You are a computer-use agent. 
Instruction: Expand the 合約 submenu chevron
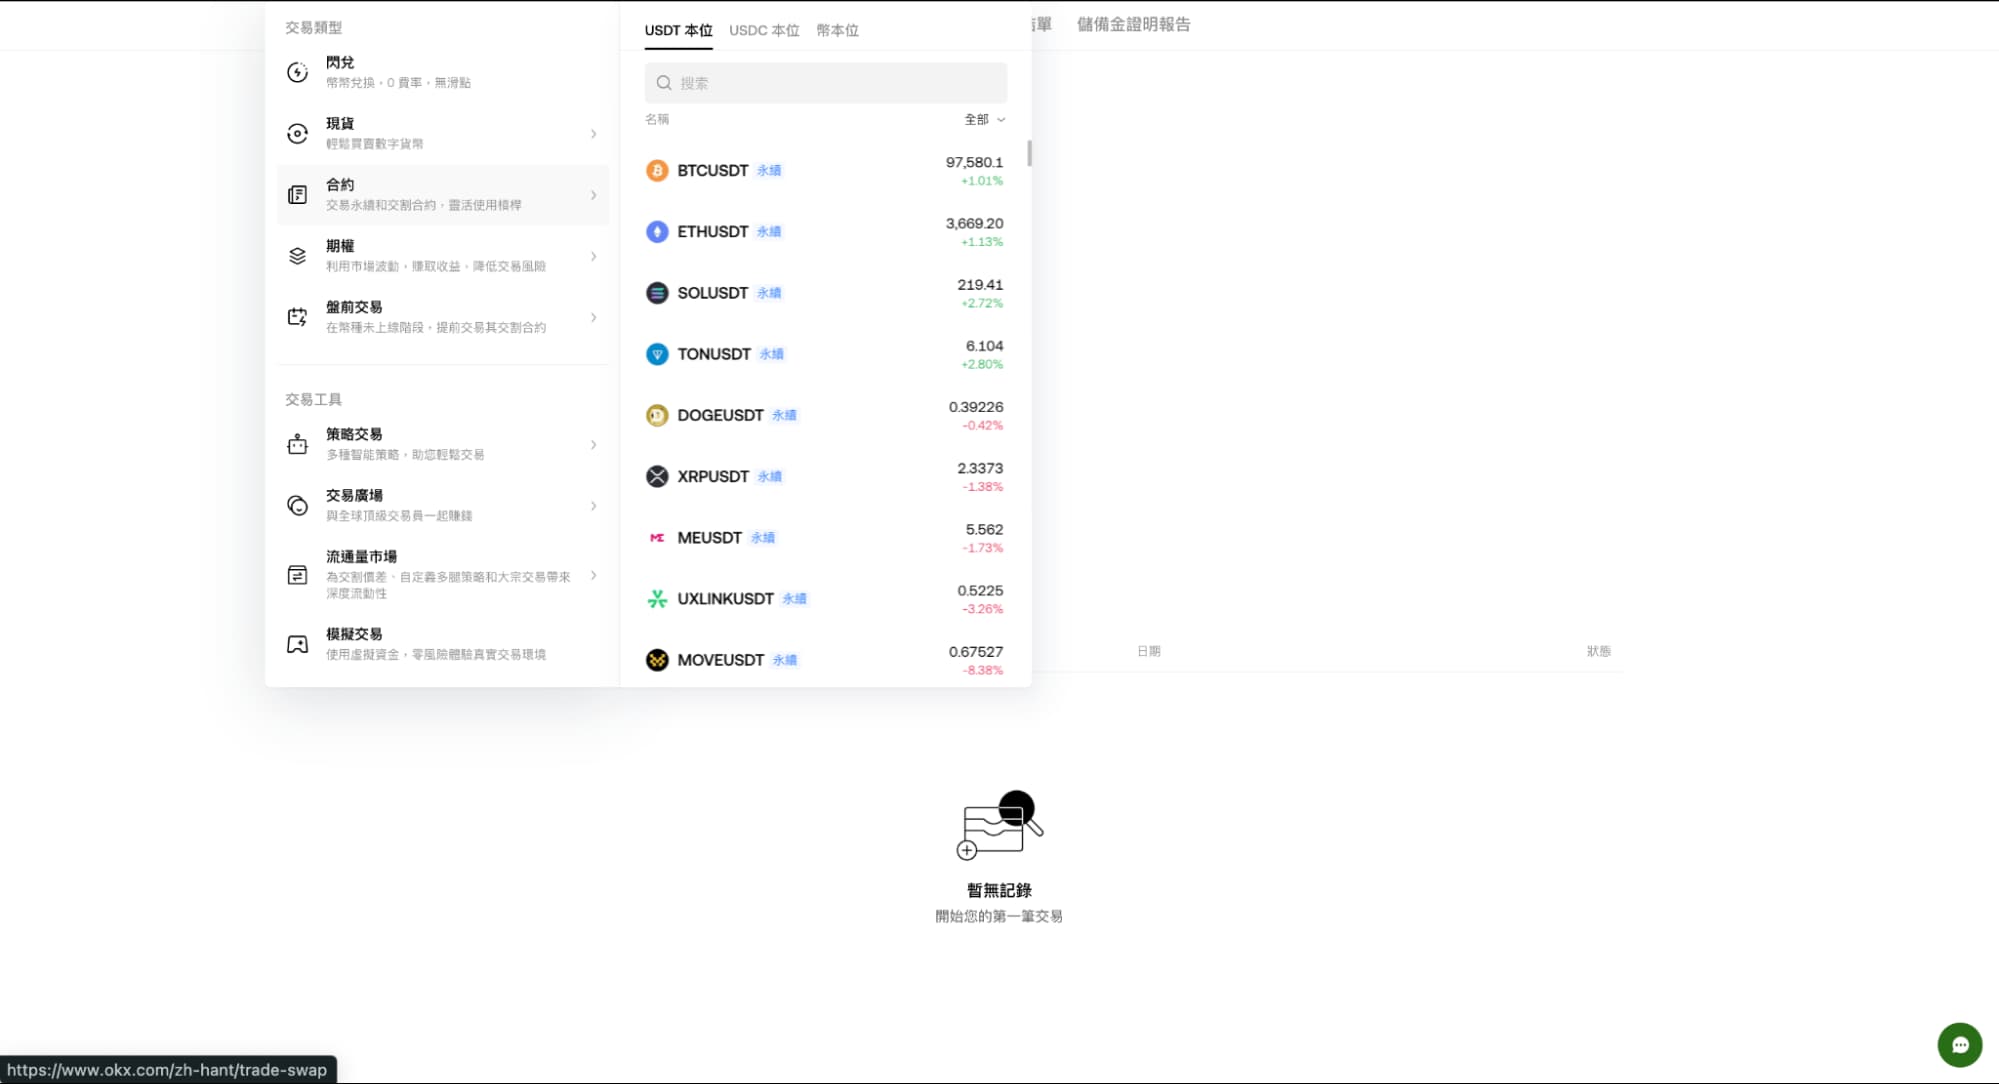[593, 195]
